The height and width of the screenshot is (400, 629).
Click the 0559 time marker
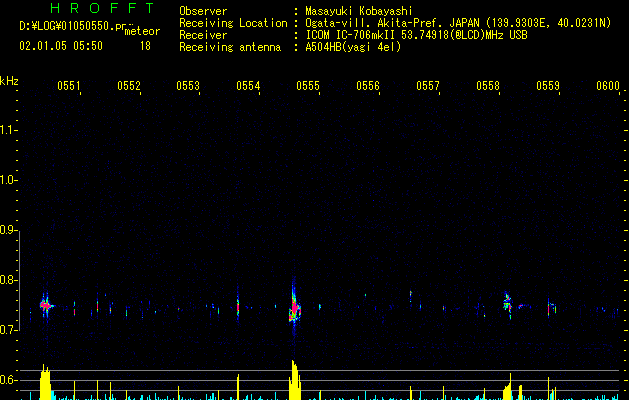pos(548,85)
